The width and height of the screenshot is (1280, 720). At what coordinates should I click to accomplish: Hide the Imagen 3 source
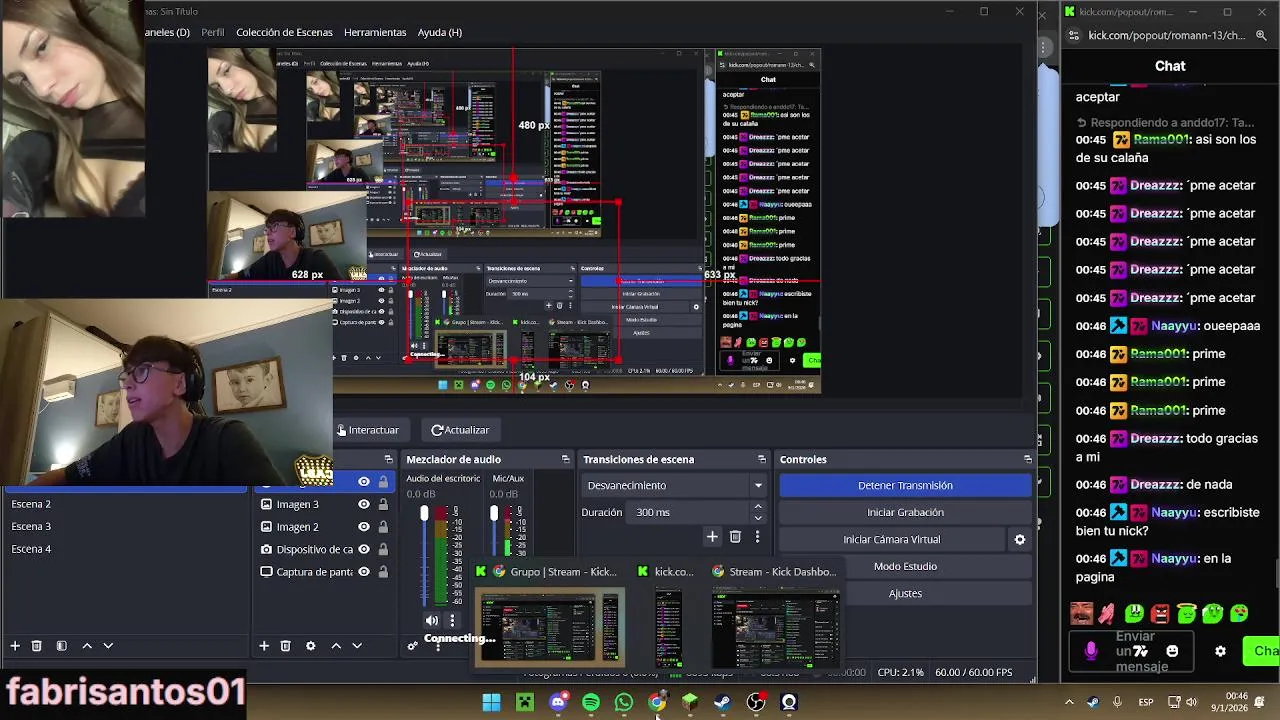tap(364, 504)
